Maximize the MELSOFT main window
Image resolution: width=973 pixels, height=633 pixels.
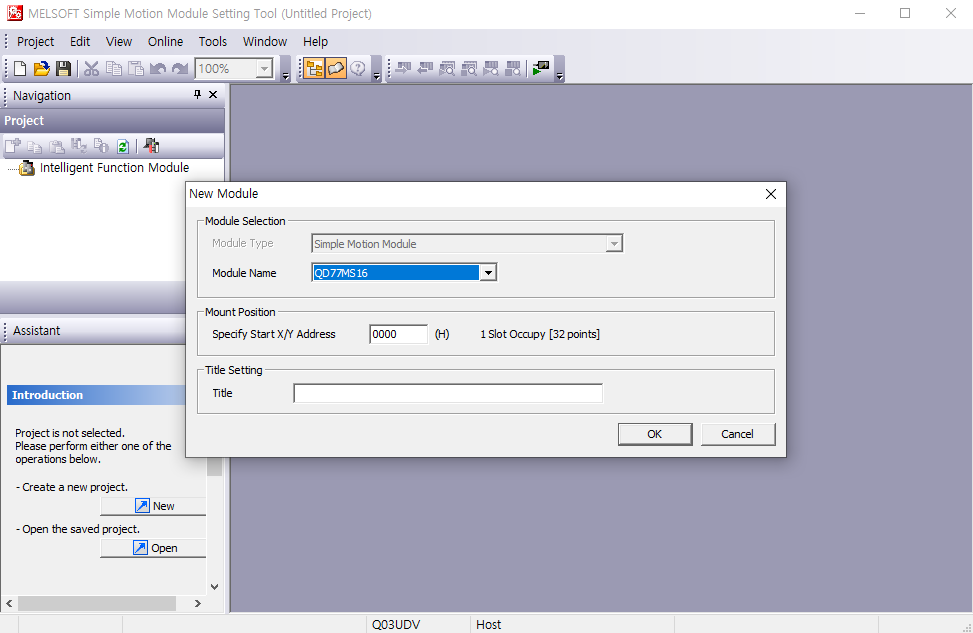(905, 13)
